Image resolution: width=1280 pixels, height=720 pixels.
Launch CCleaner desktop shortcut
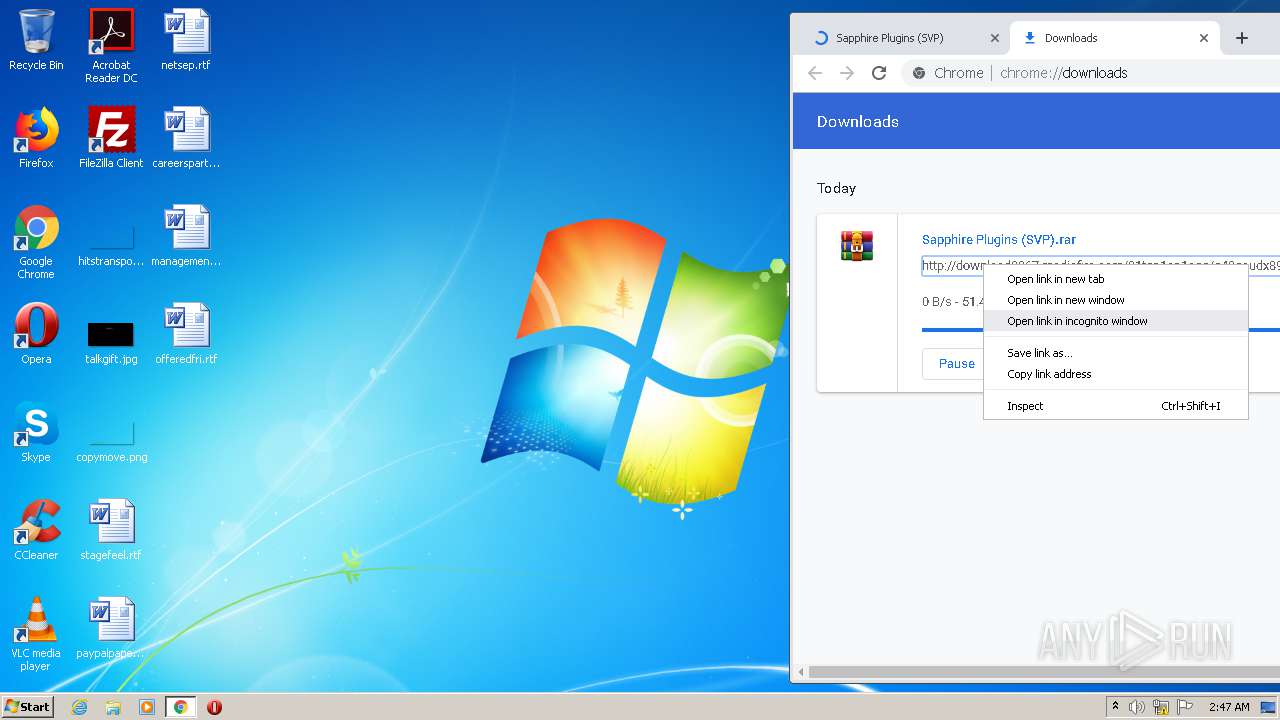36,530
